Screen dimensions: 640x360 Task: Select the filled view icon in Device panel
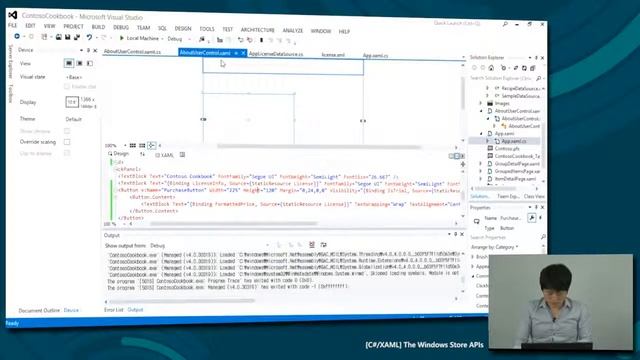tap(80, 63)
